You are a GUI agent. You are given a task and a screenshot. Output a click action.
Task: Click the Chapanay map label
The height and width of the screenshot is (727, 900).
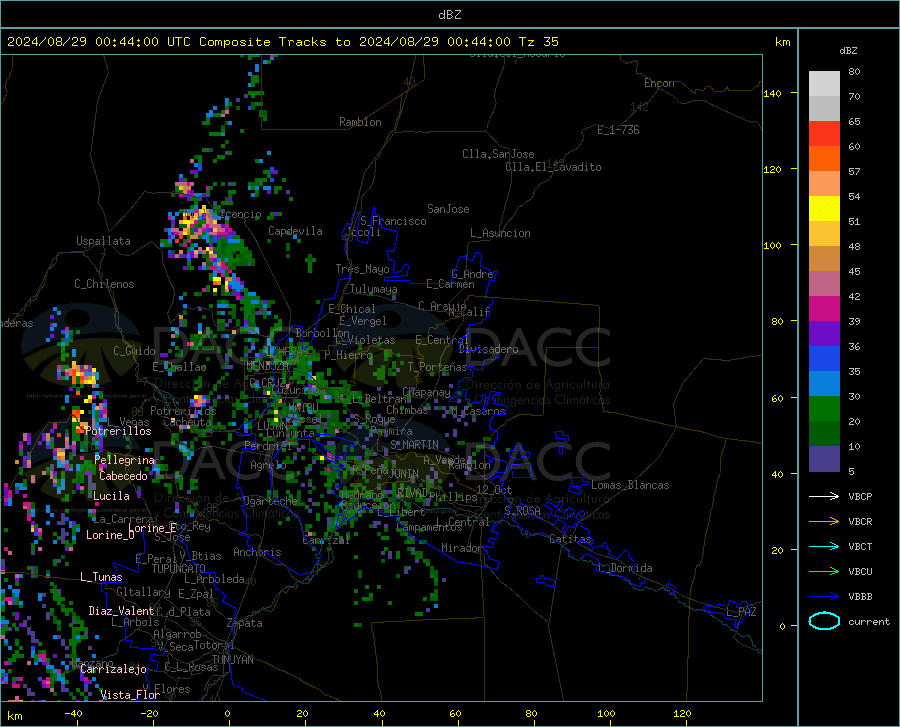(426, 392)
